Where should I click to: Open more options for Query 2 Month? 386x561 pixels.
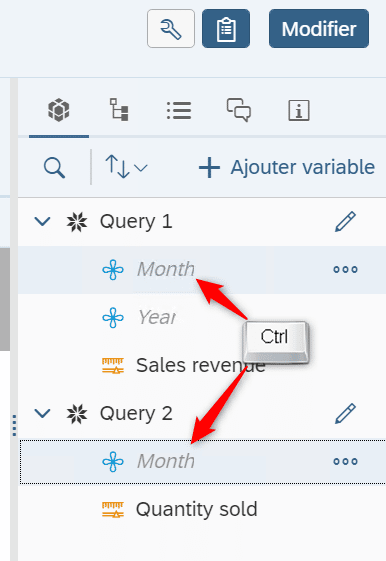point(345,462)
